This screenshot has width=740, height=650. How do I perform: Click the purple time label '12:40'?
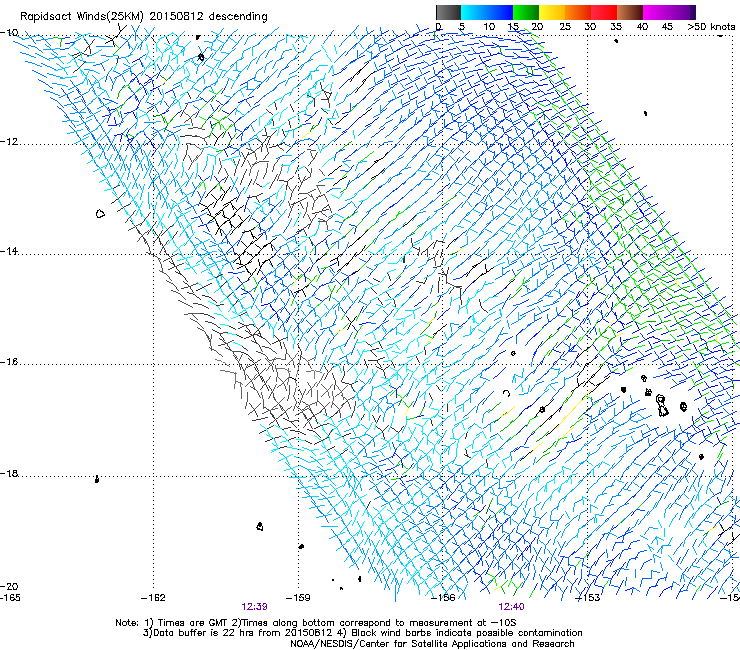pos(511,607)
